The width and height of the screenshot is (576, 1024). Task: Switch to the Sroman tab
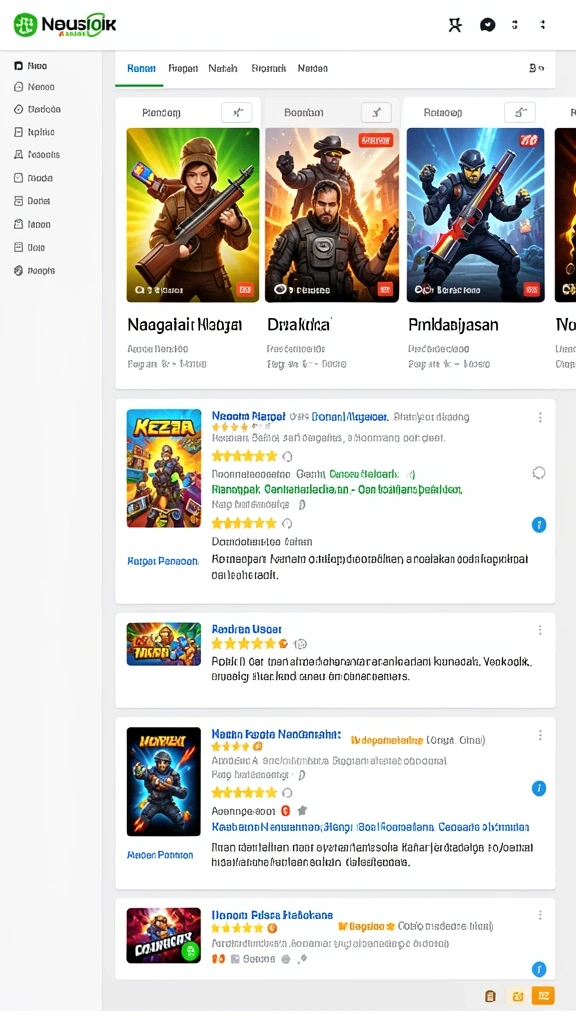pos(268,69)
